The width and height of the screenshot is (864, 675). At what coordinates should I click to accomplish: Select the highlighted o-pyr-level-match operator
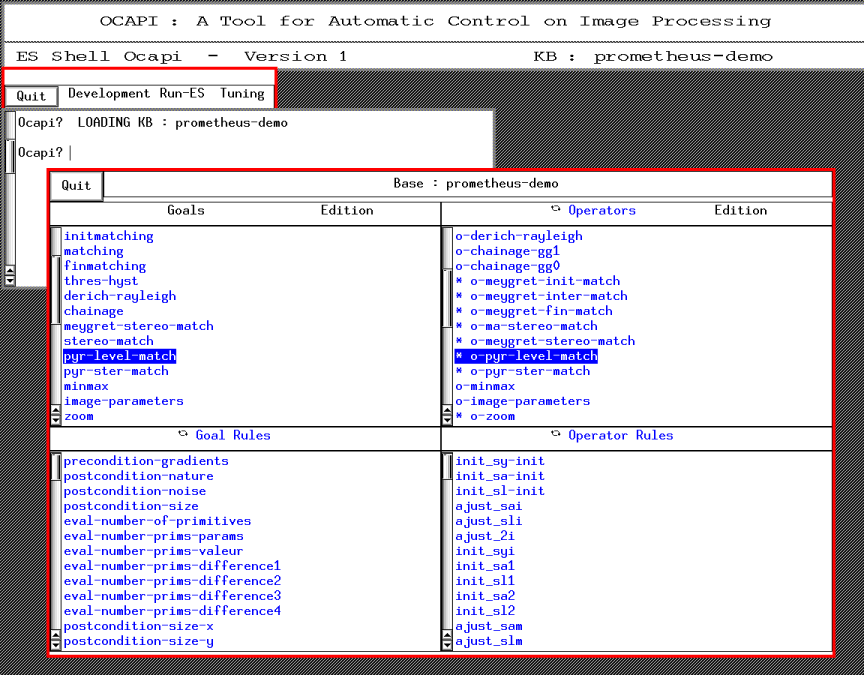pyautogui.click(x=526, y=356)
